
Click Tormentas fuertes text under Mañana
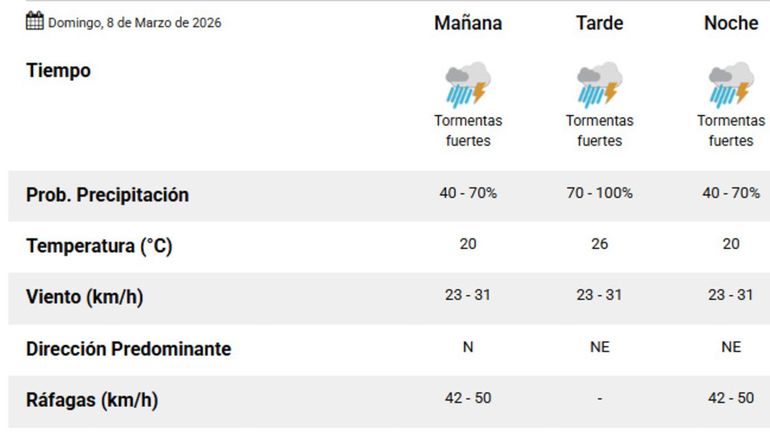pos(468,131)
